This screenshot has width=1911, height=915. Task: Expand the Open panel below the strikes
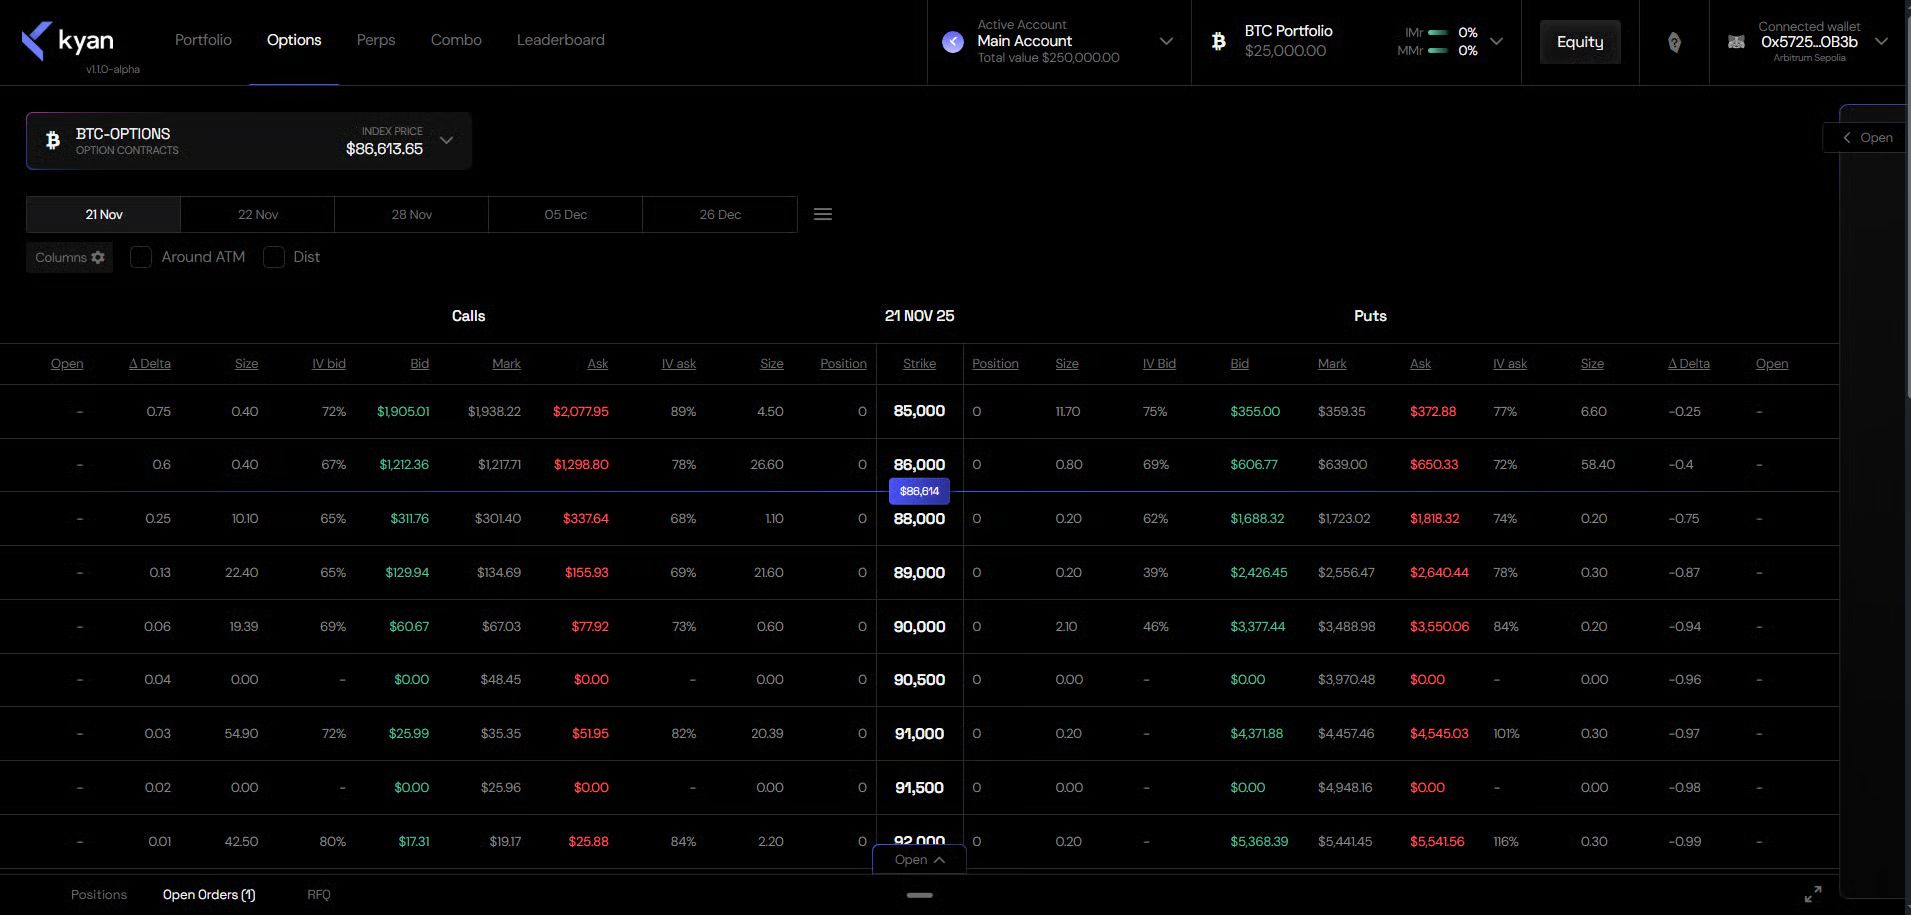coord(919,859)
